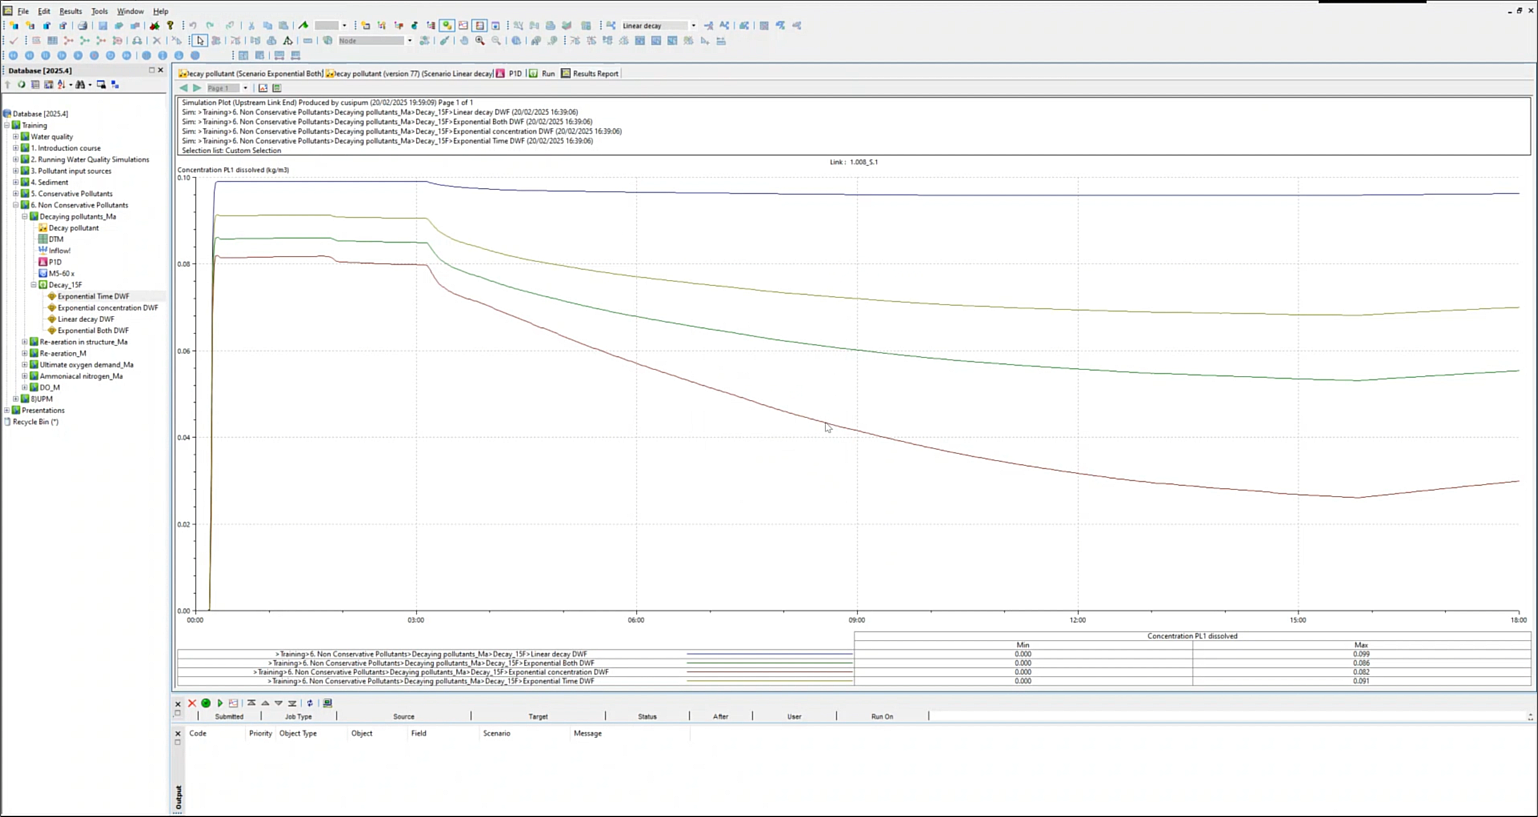This screenshot has height=817, width=1538.
Task: Open the Sort icon in the Database toolbar
Action: tap(60, 84)
